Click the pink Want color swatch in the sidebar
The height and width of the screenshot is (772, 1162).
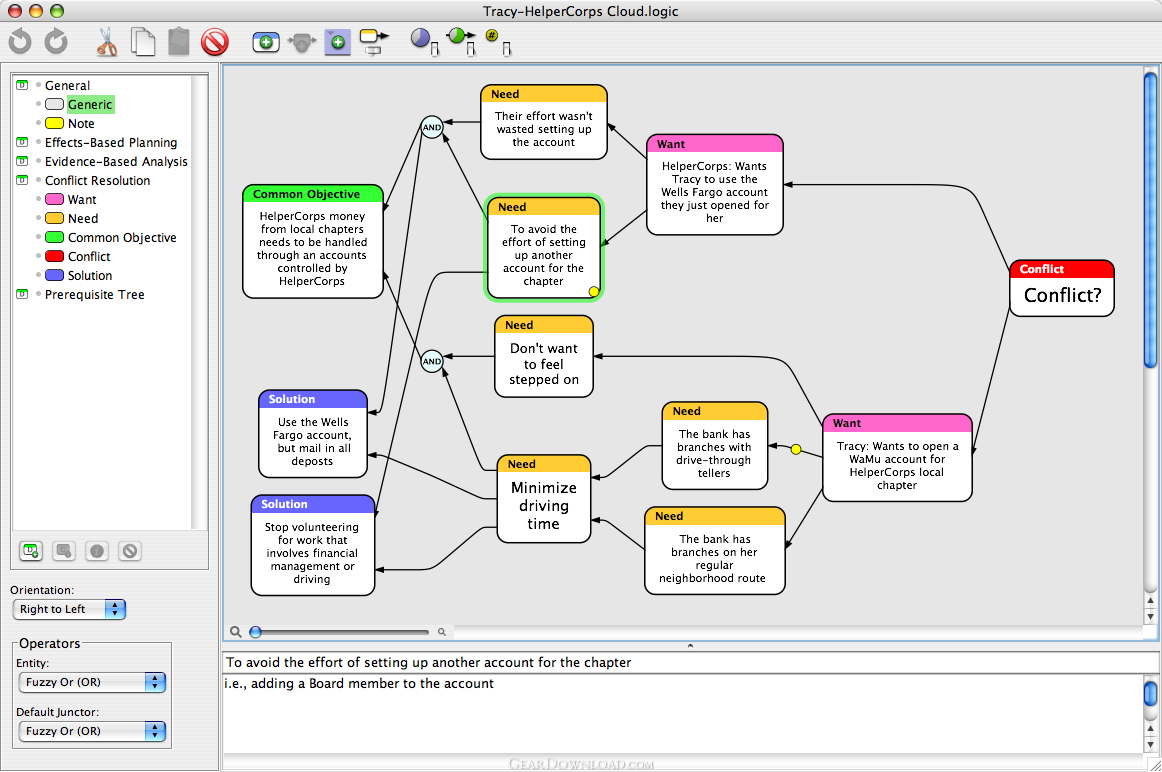coord(54,199)
